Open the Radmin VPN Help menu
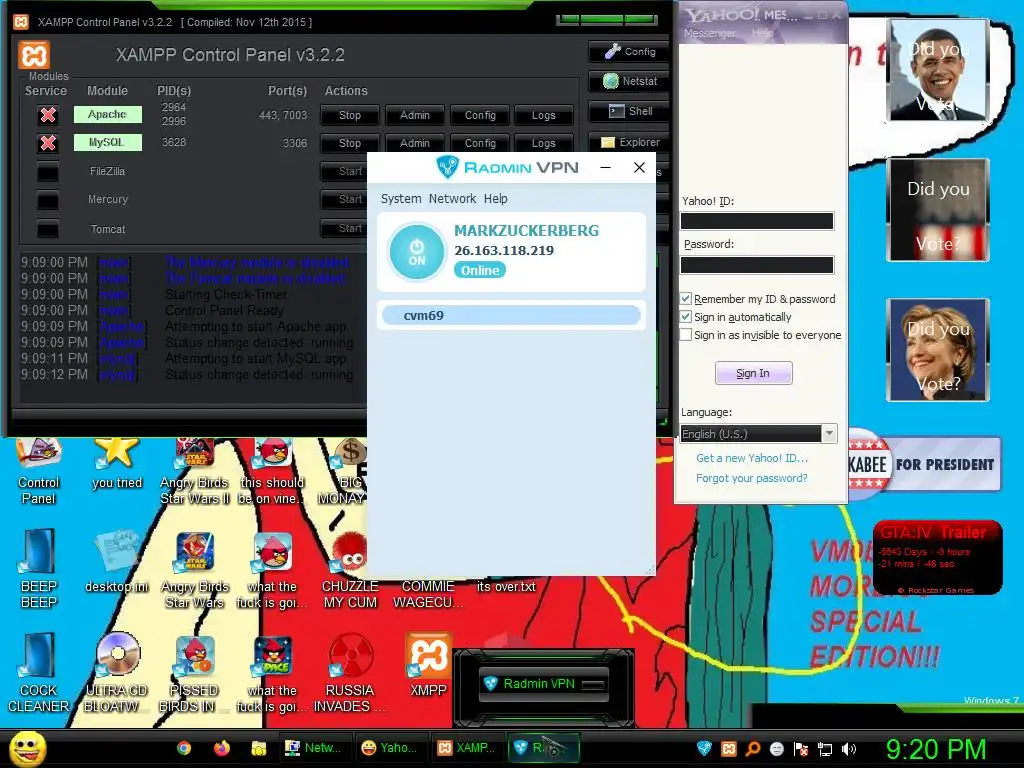 (496, 199)
